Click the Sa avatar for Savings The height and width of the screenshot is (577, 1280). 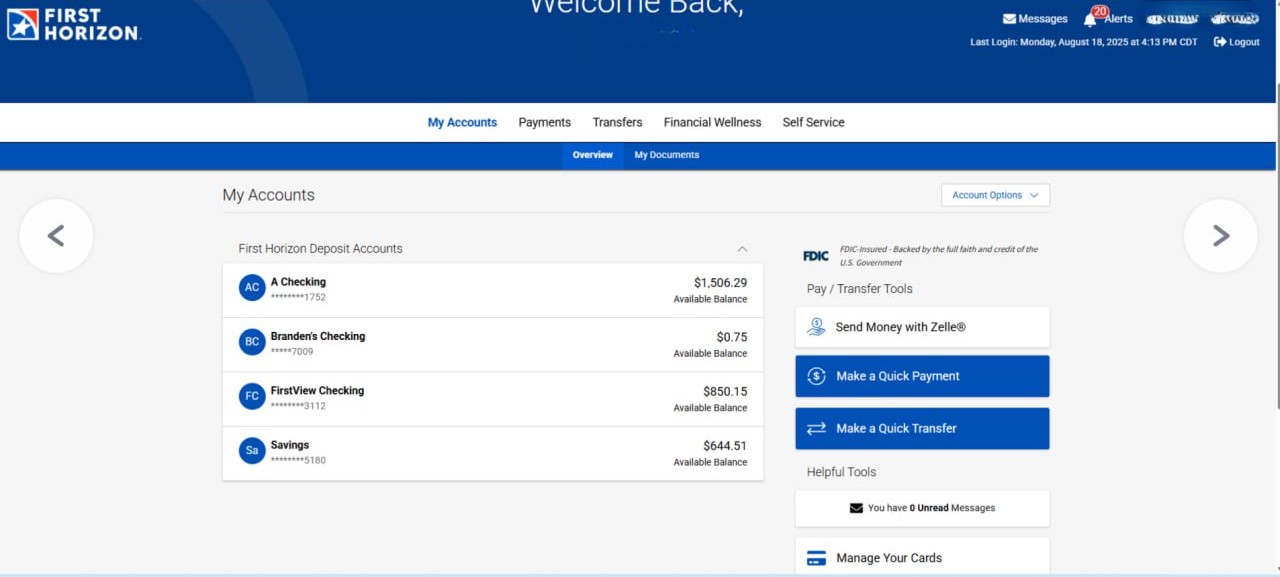pos(252,451)
